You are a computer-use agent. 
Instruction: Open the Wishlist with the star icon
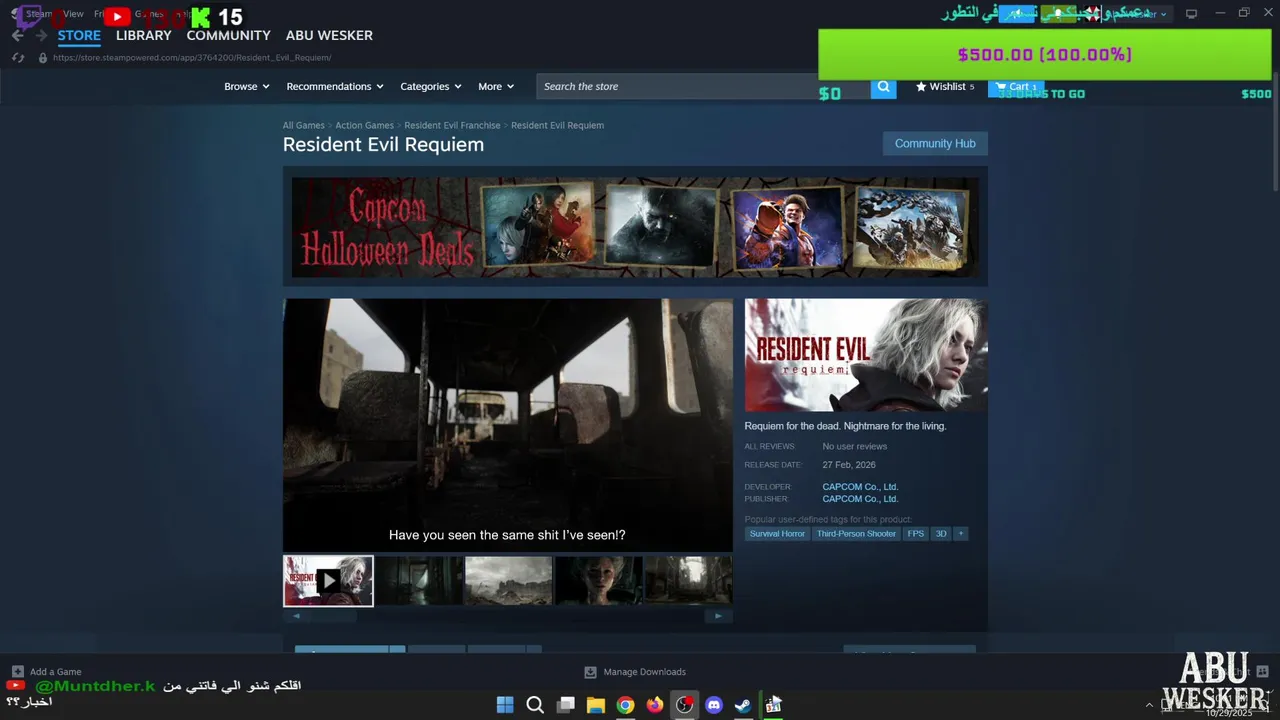945,87
